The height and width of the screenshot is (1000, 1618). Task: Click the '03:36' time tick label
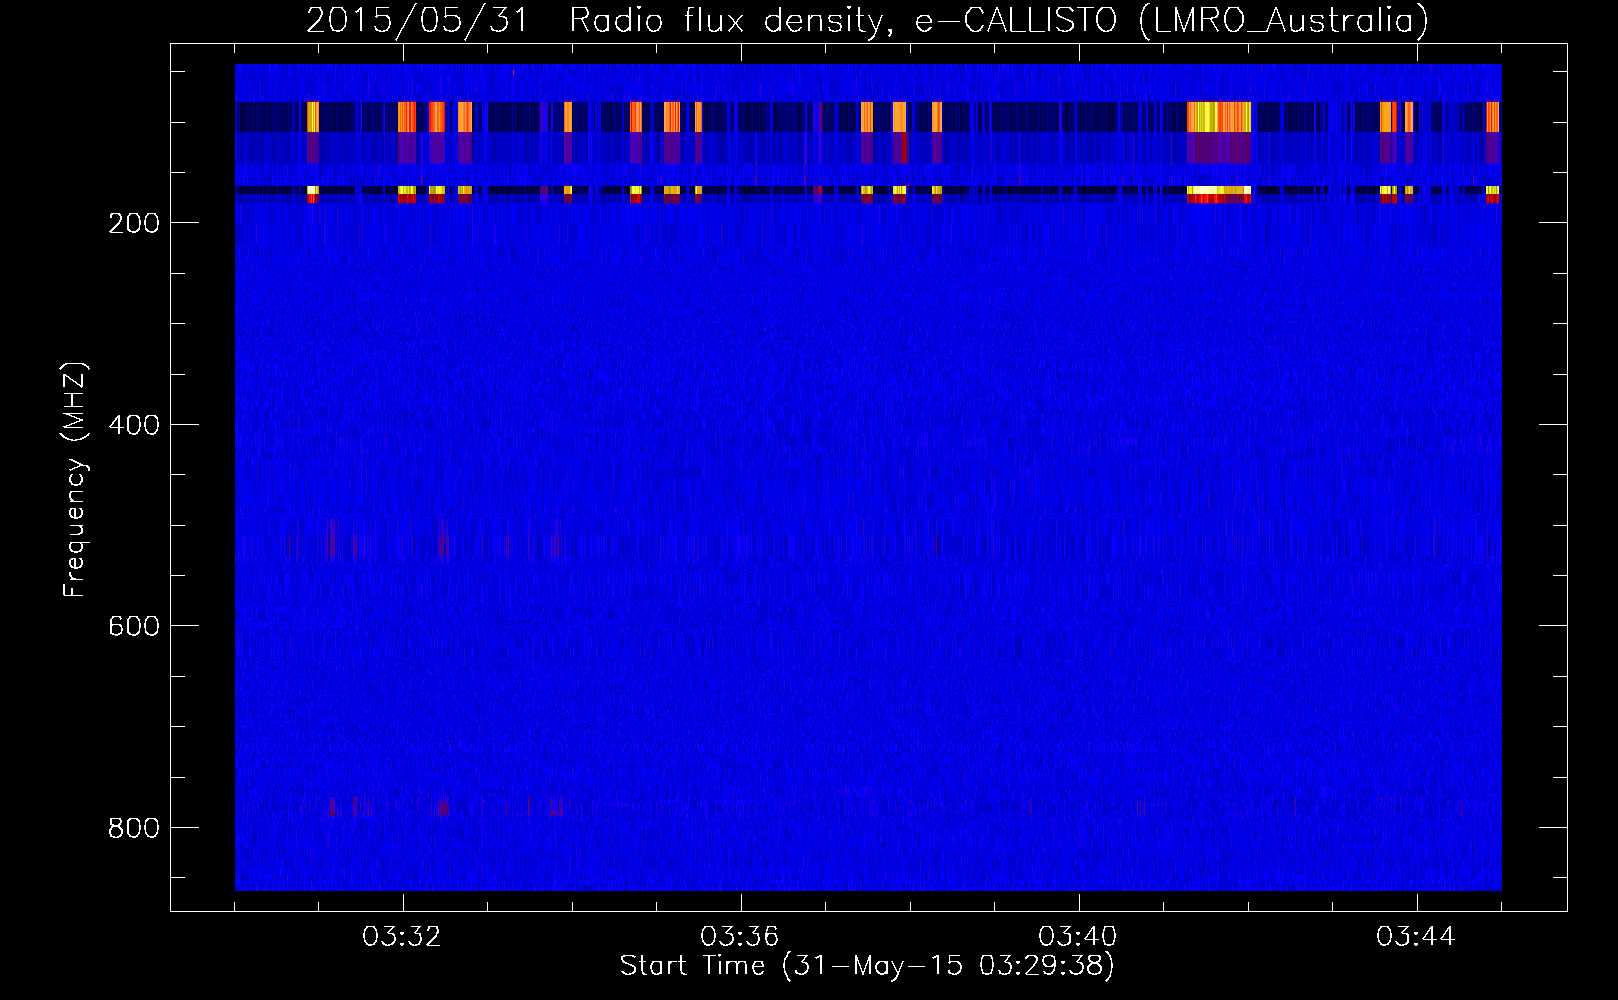(740, 937)
